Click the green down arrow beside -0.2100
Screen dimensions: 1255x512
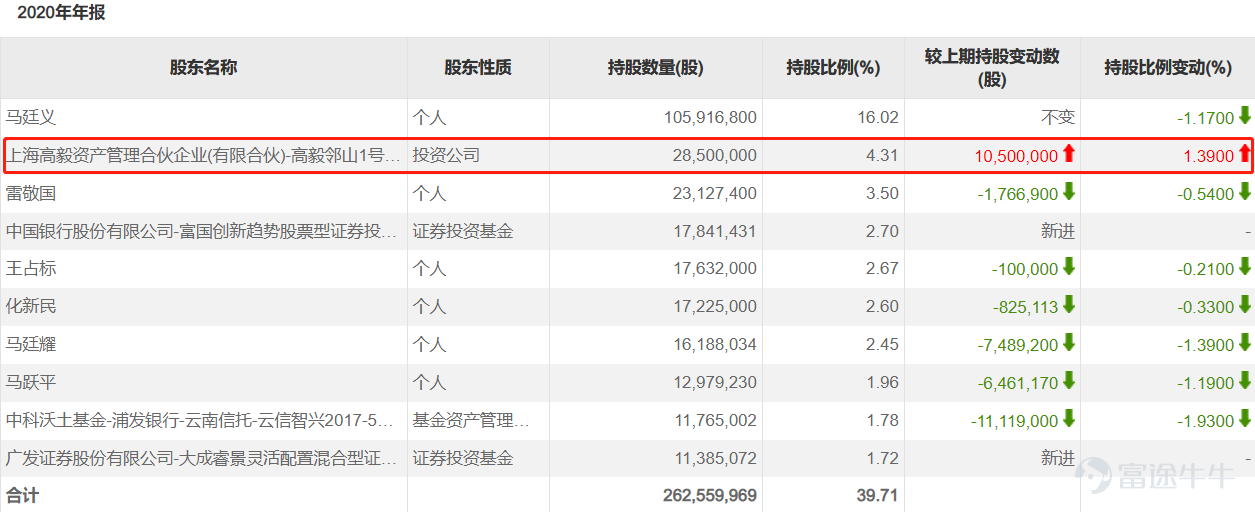pos(1244,268)
